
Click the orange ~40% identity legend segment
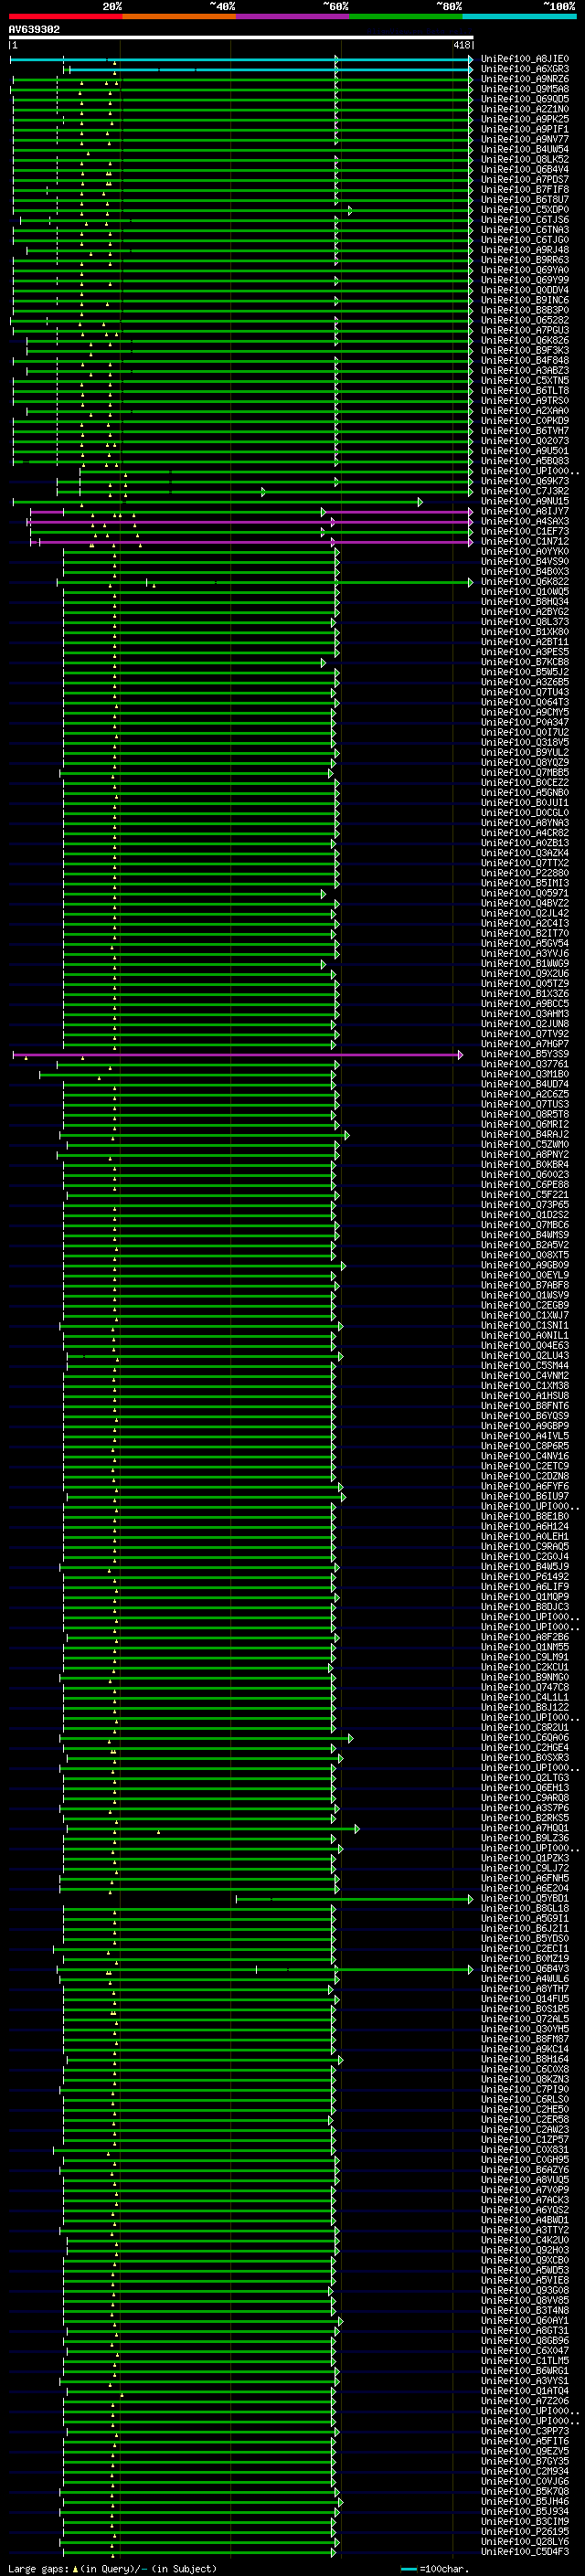point(179,16)
